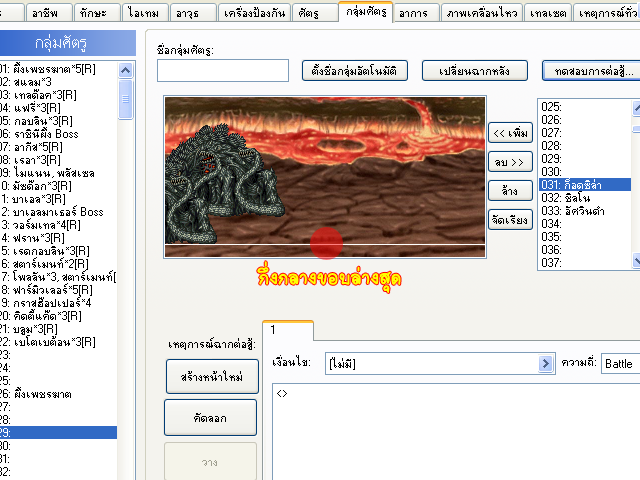
Task: Select troop ราชินีผึ้ง Boss
Action: [x=58, y=134]
